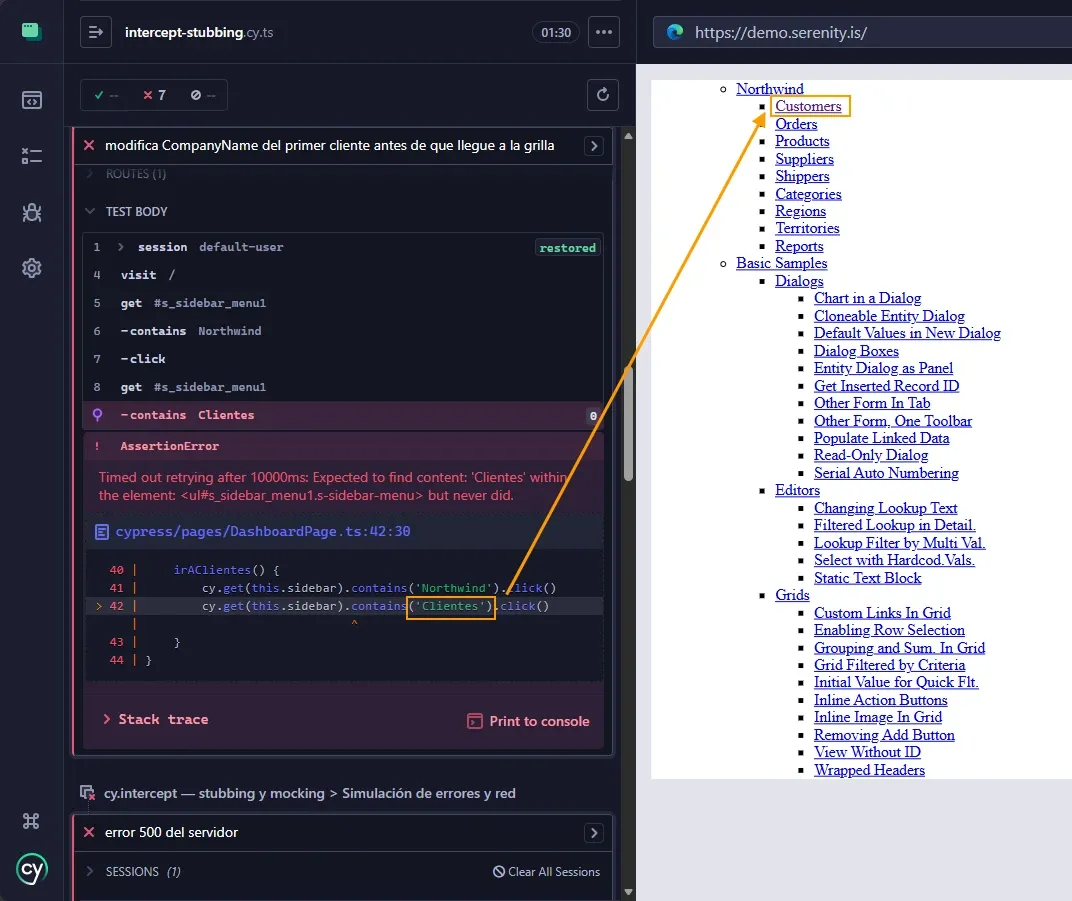Click the failed tests count 7
Image resolution: width=1072 pixels, height=901 pixels.
pyautogui.click(x=155, y=95)
